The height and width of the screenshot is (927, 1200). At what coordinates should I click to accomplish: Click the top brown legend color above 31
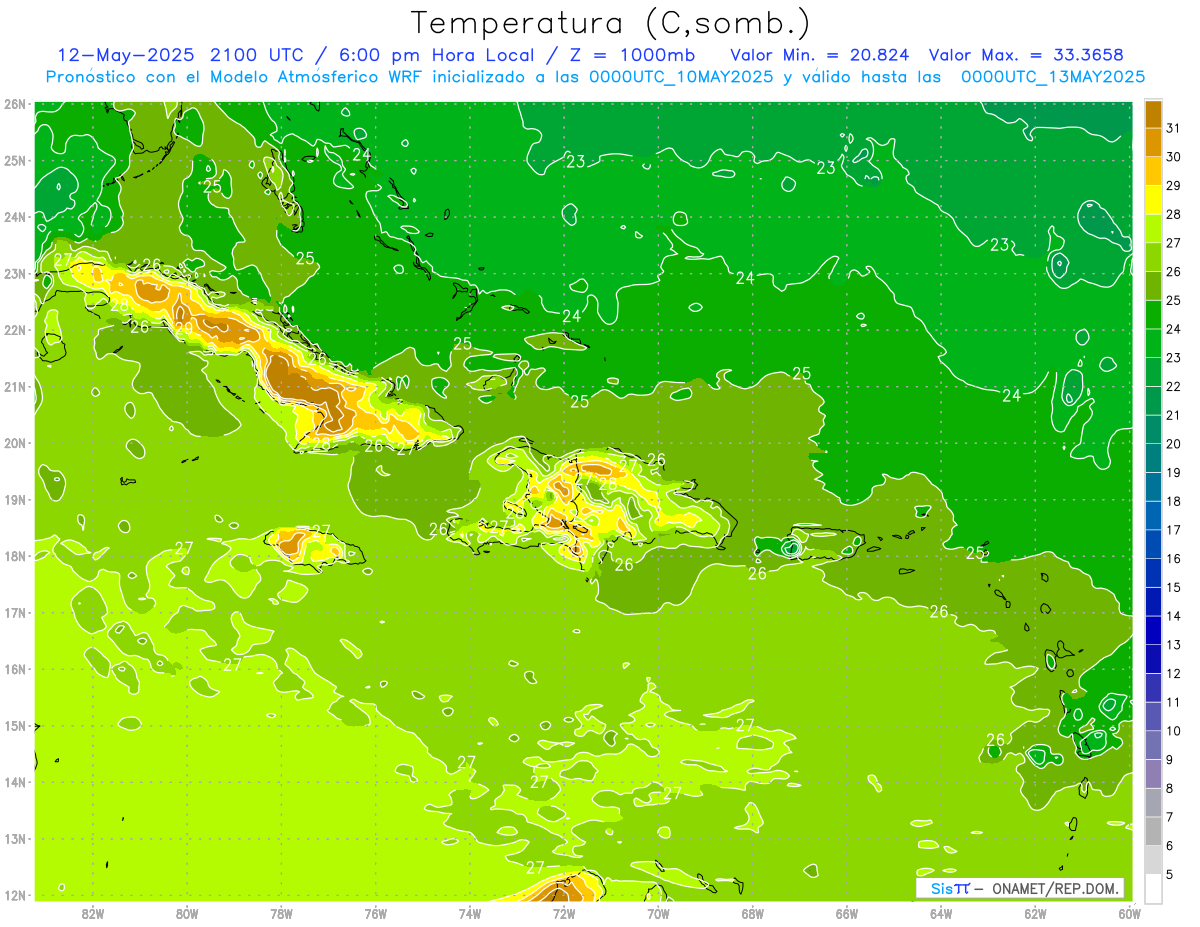[1153, 114]
